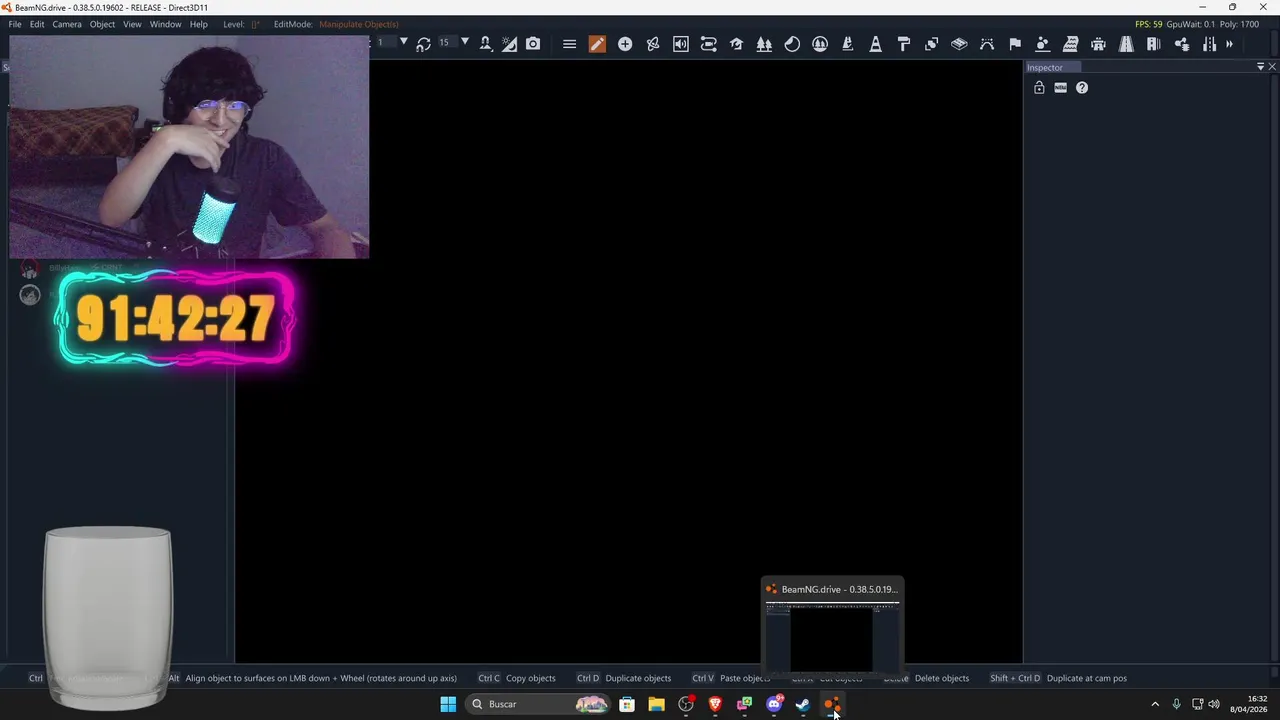
Task: Open the Window menu
Action: point(165,24)
